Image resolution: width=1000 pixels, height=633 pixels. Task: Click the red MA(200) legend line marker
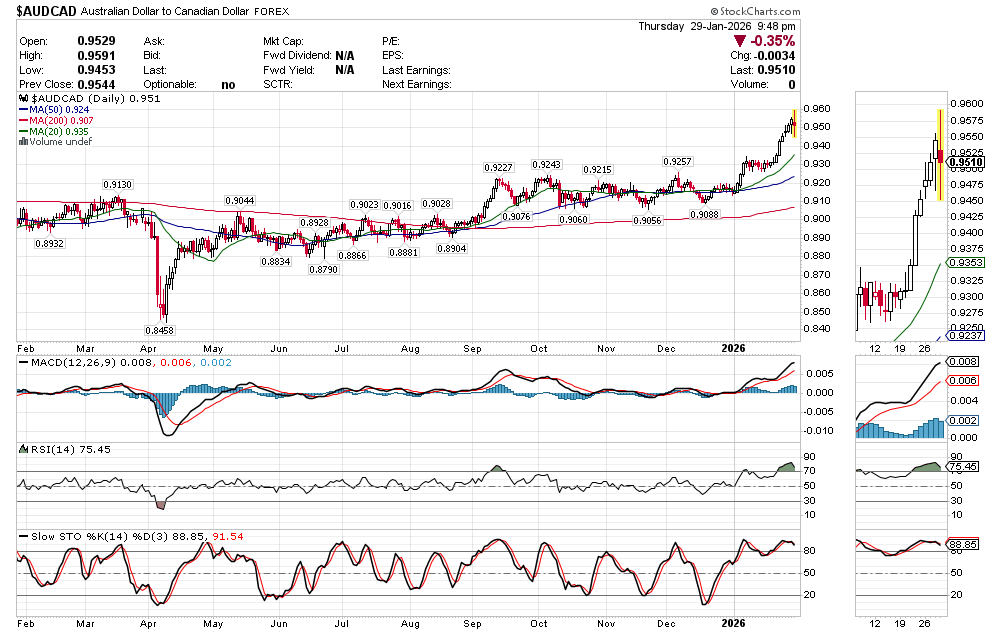(x=24, y=121)
